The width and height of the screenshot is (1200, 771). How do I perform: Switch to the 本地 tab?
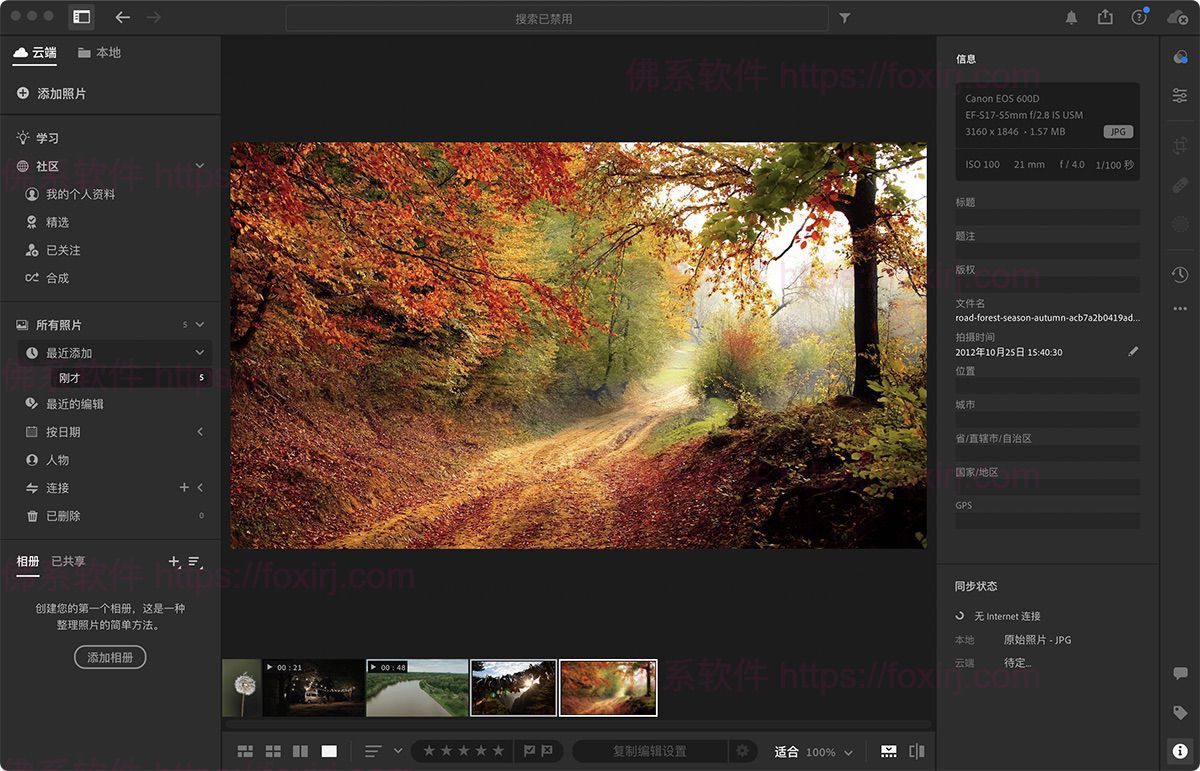coord(99,53)
